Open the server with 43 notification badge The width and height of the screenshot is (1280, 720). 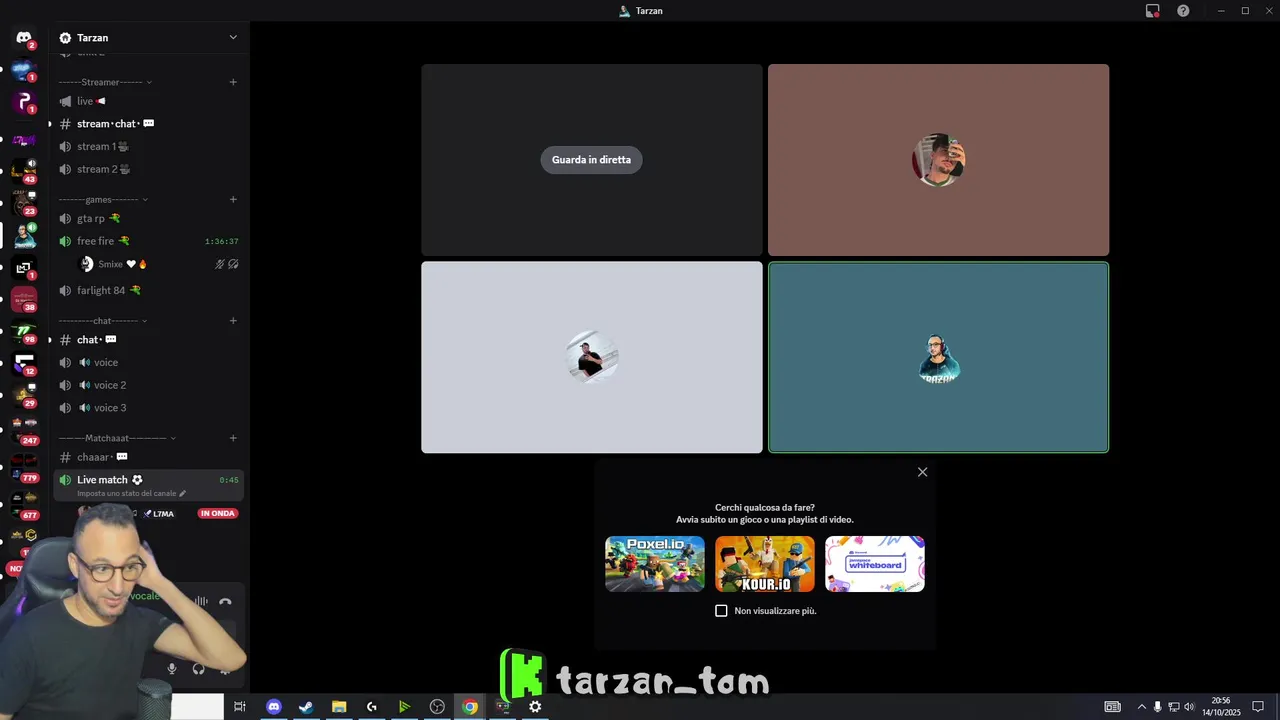coord(24,170)
